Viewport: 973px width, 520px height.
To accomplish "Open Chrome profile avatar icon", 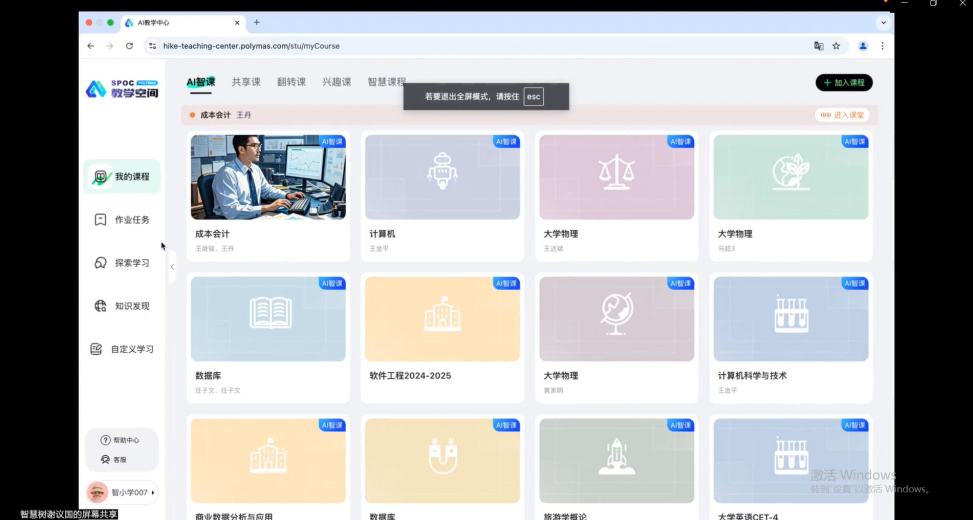I will point(862,46).
